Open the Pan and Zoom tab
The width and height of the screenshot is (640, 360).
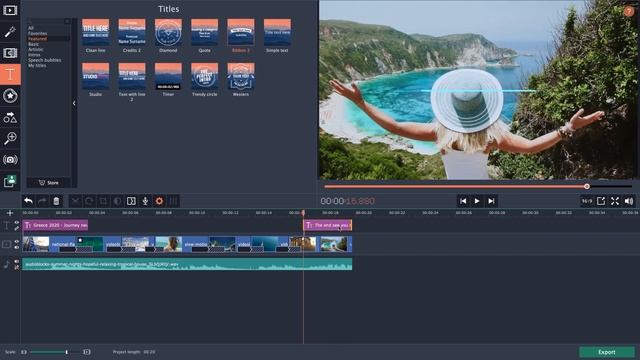(x=10, y=138)
